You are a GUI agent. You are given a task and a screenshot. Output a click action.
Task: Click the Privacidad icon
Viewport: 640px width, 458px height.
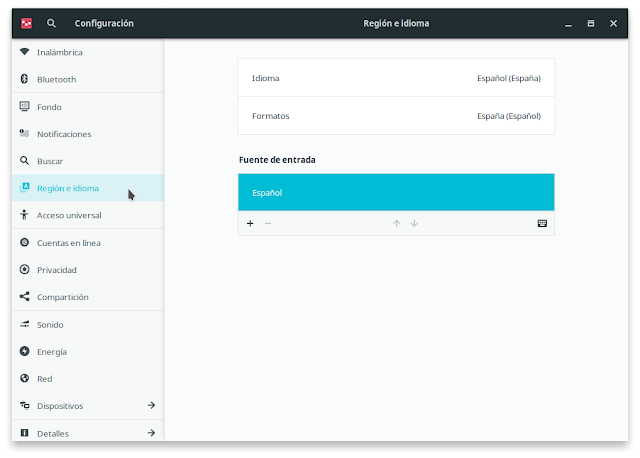24,269
